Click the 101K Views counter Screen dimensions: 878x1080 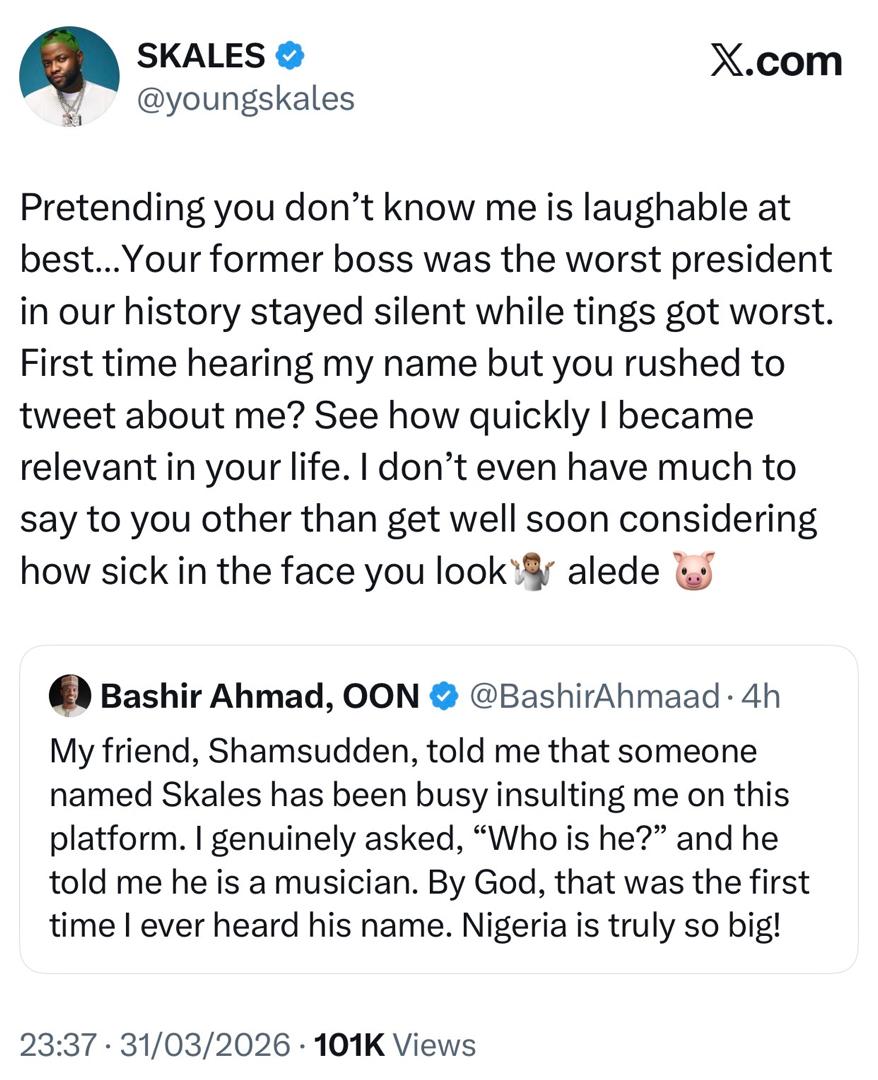pyautogui.click(x=394, y=1046)
